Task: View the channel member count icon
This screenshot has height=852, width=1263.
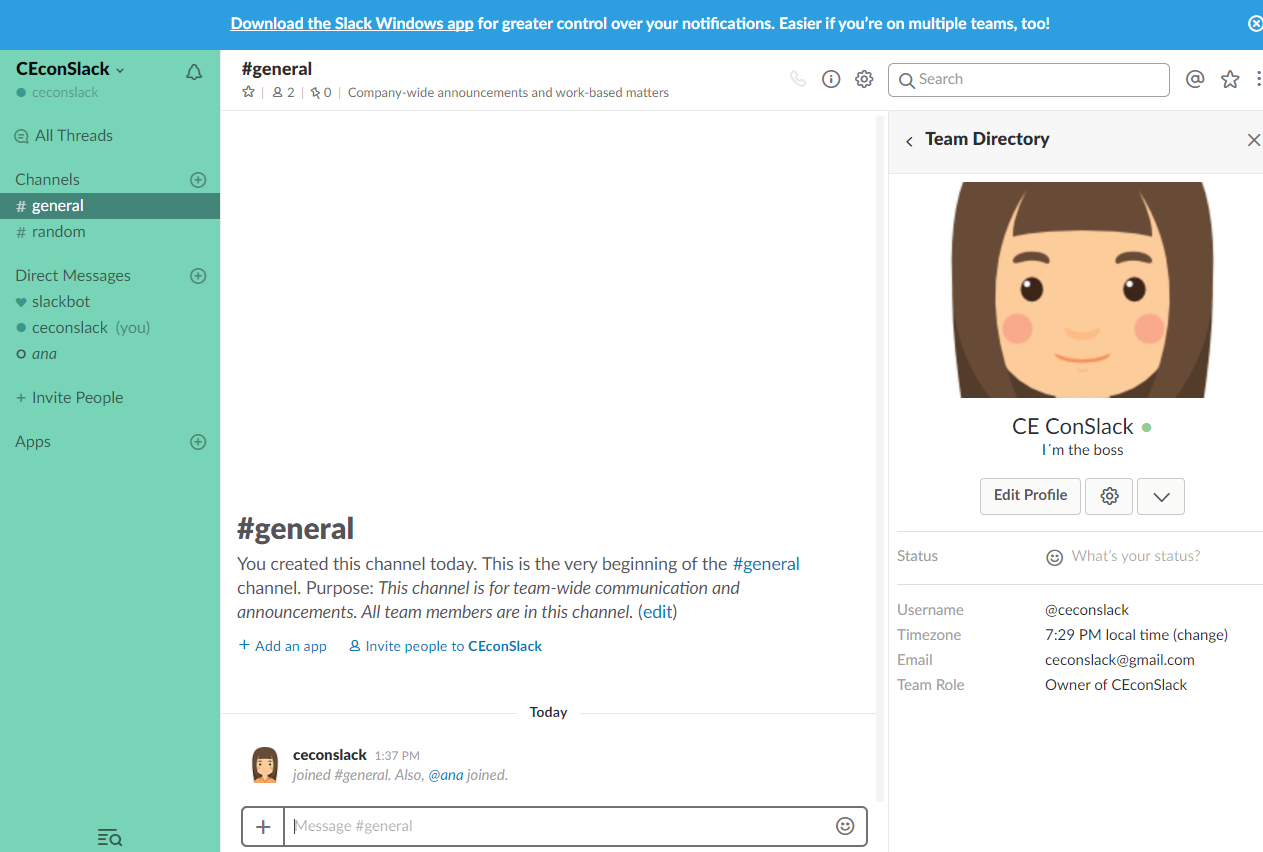Action: (283, 92)
